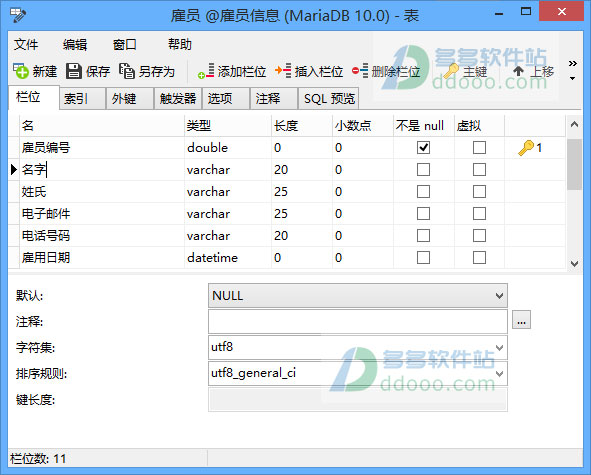Click the field list scroll up arrow
This screenshot has width=591, height=475.
coord(574,124)
